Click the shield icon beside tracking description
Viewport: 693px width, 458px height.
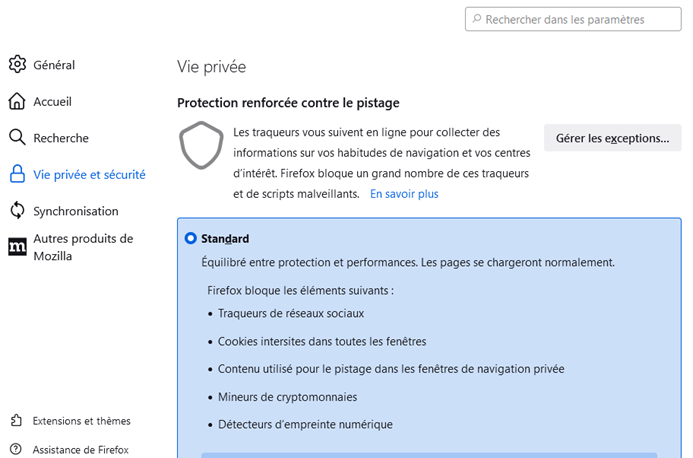[200, 147]
